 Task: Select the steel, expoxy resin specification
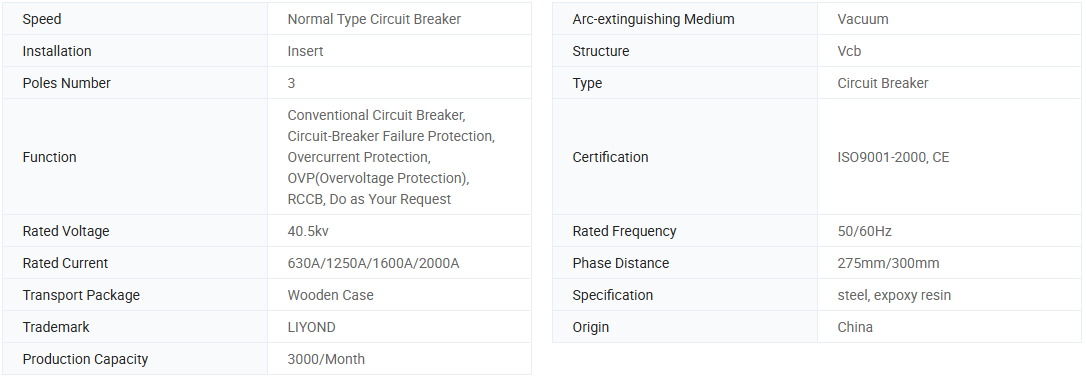(x=894, y=295)
